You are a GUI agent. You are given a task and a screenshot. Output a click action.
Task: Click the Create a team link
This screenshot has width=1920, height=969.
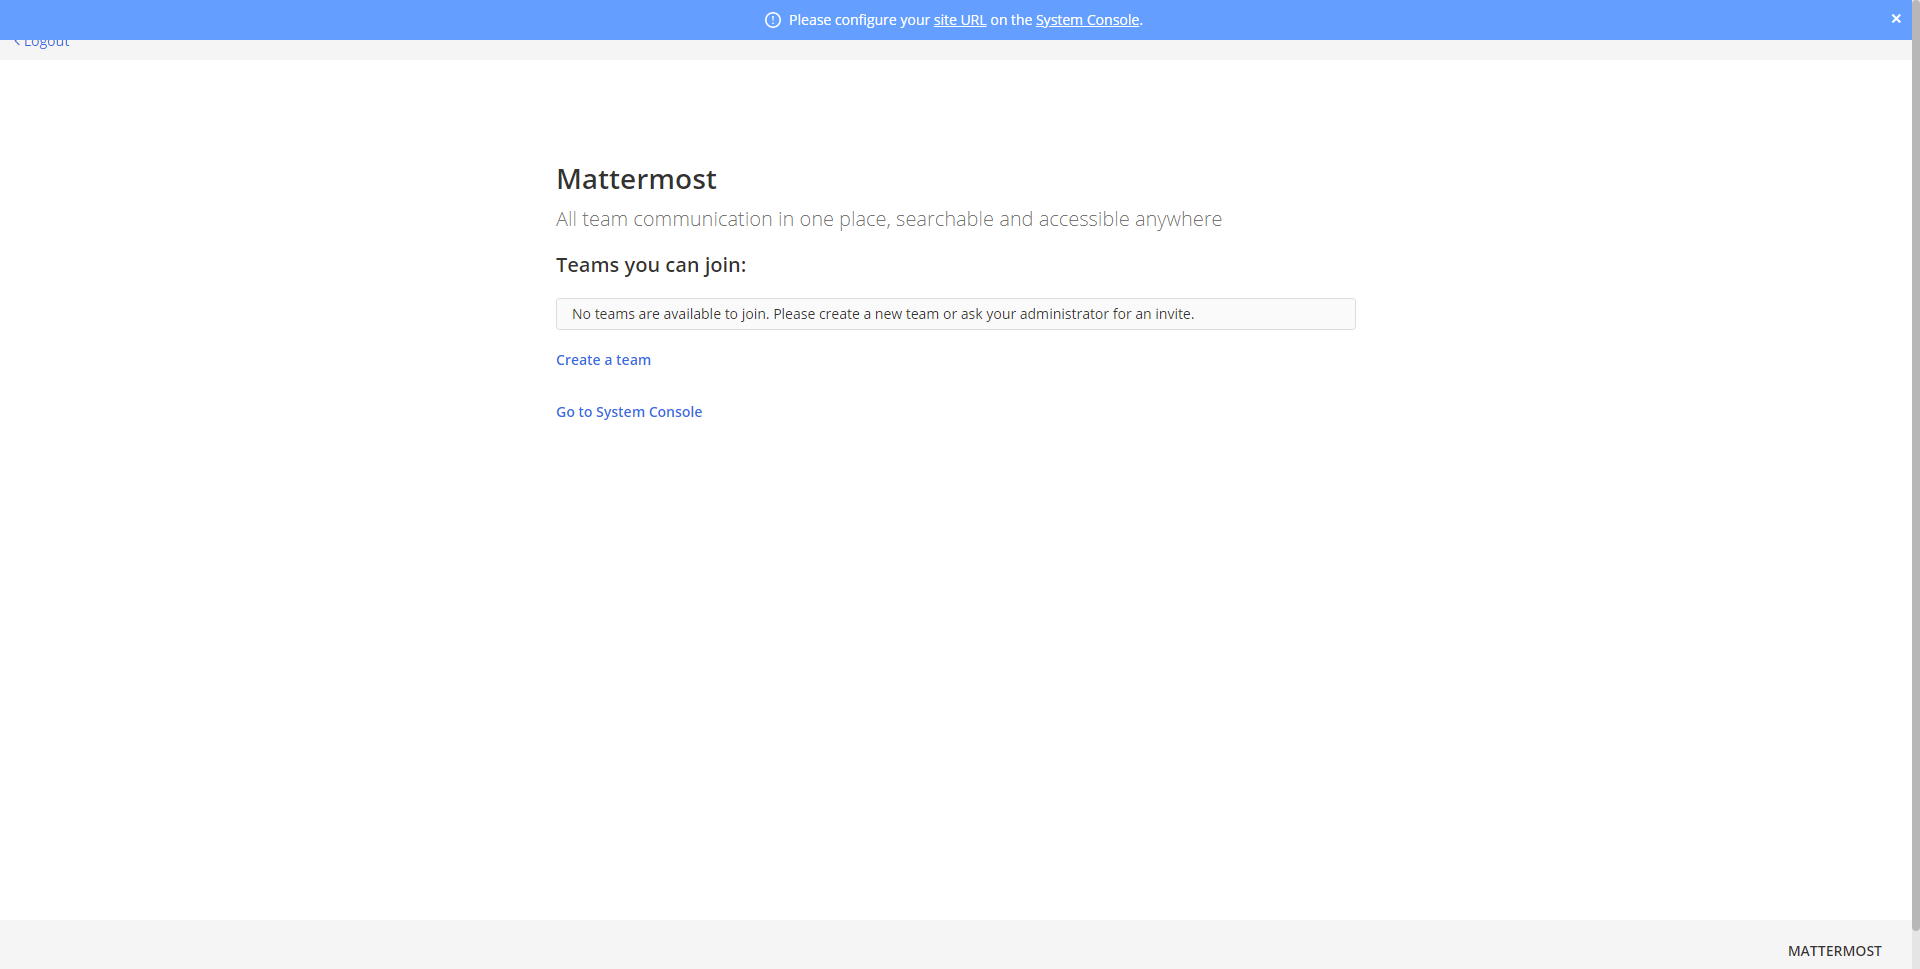[603, 360]
